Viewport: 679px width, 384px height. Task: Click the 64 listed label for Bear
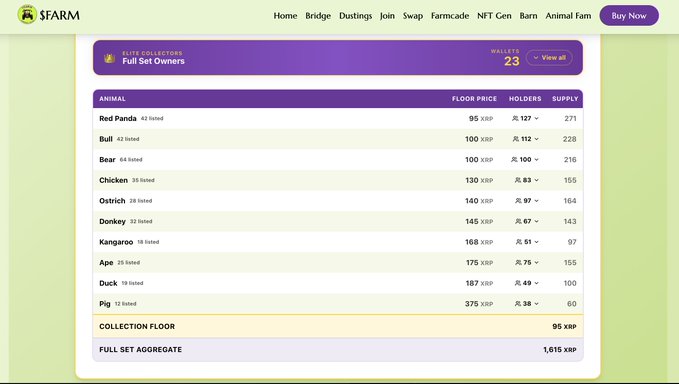point(131,159)
